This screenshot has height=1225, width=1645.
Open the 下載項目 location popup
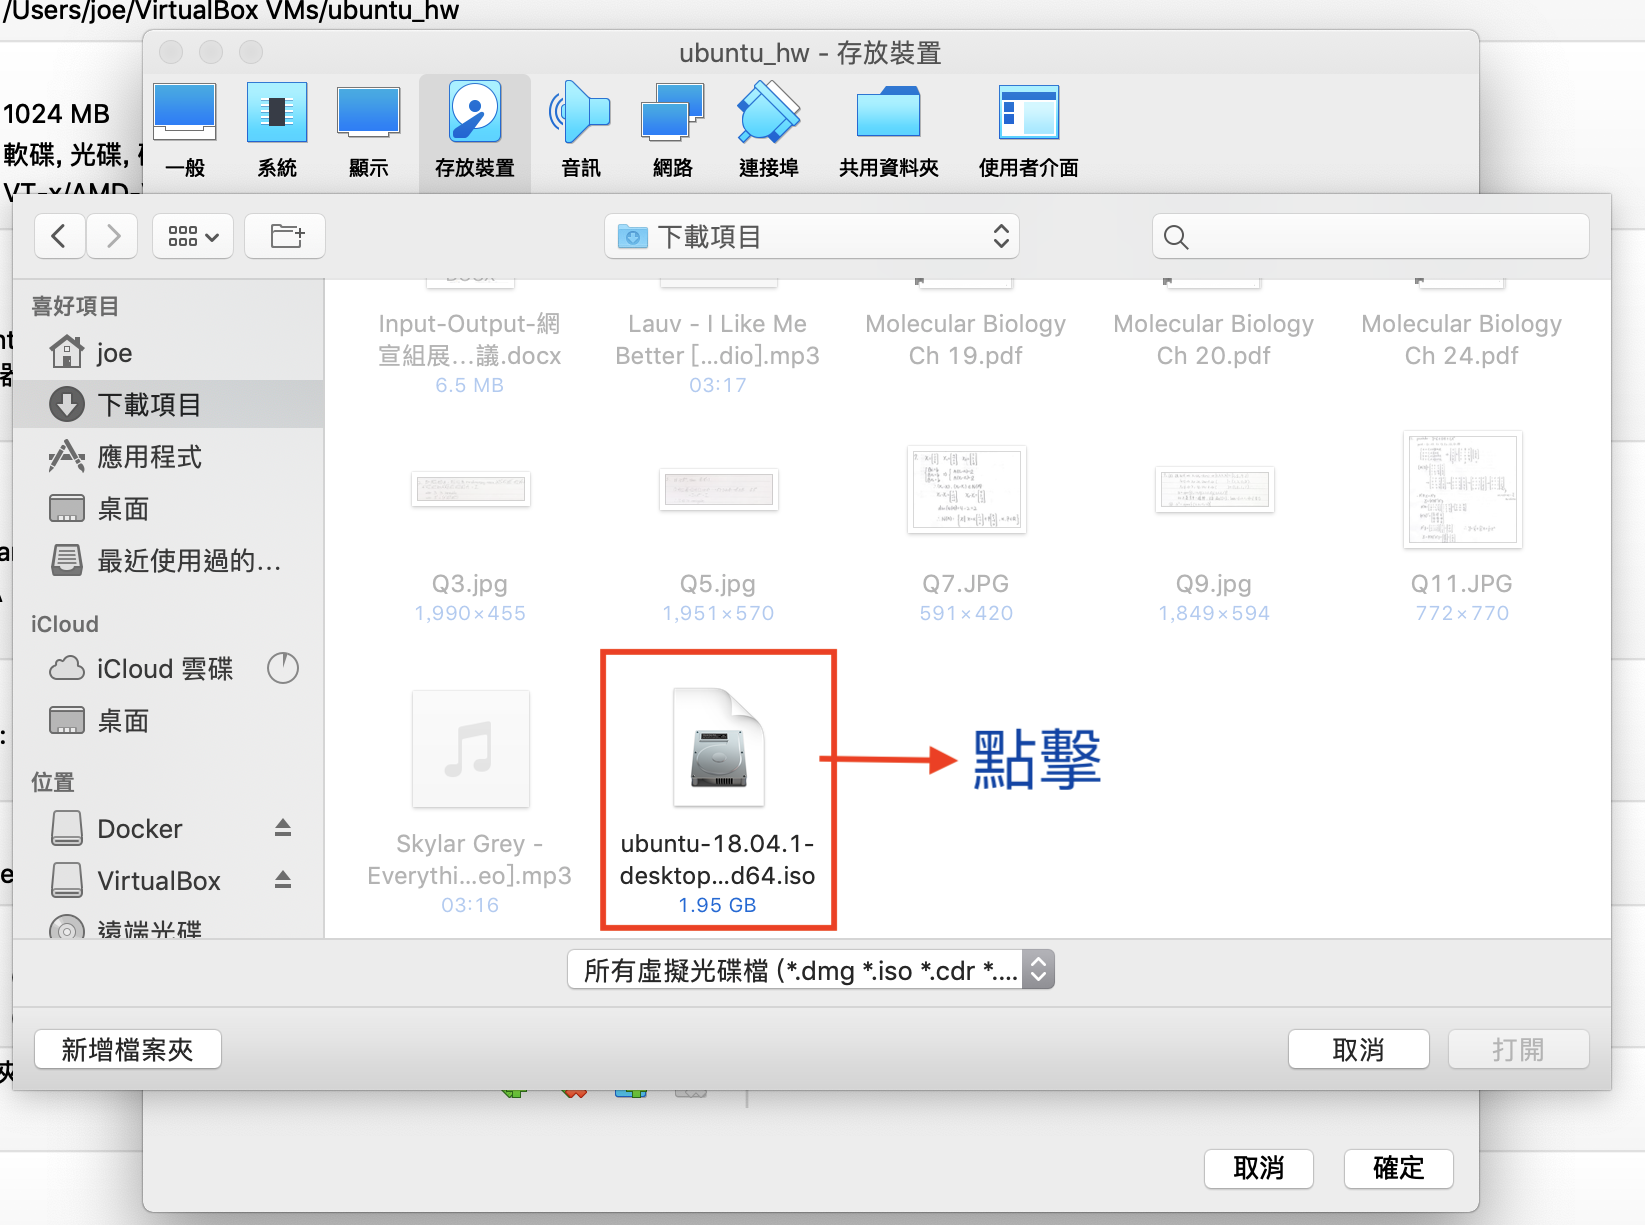812,236
